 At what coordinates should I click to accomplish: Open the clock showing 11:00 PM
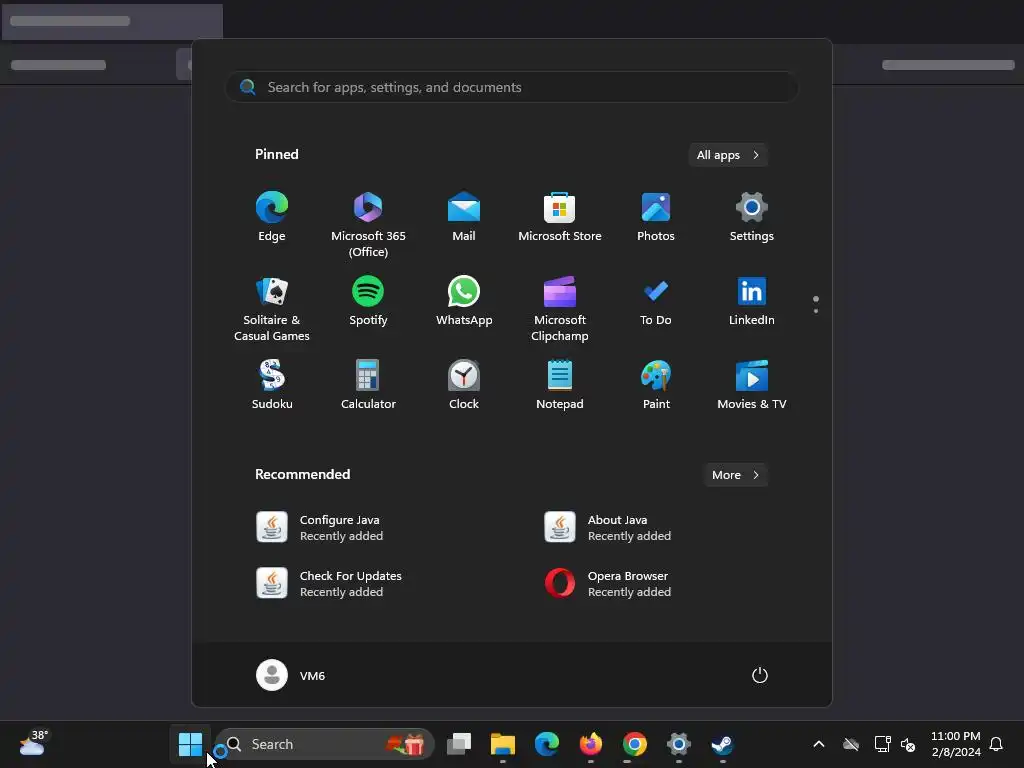click(x=955, y=744)
